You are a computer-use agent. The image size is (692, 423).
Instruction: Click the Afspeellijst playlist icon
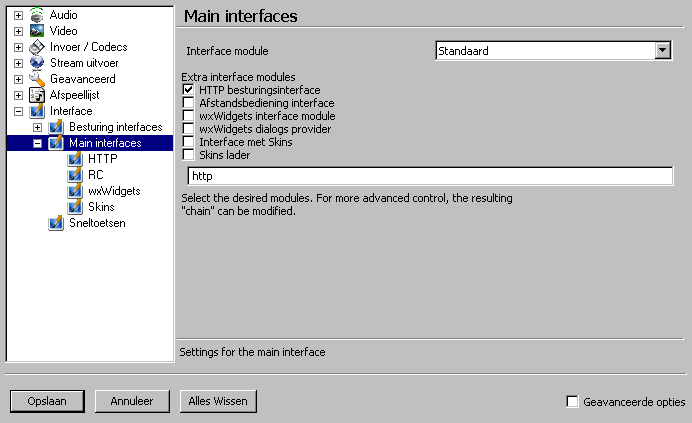(x=37, y=94)
